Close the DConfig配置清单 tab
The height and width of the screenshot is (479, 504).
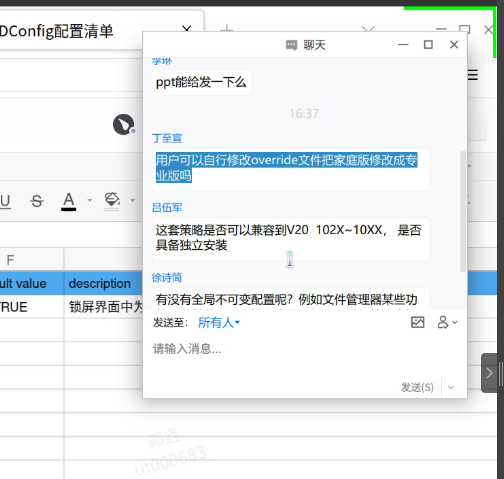(187, 29)
